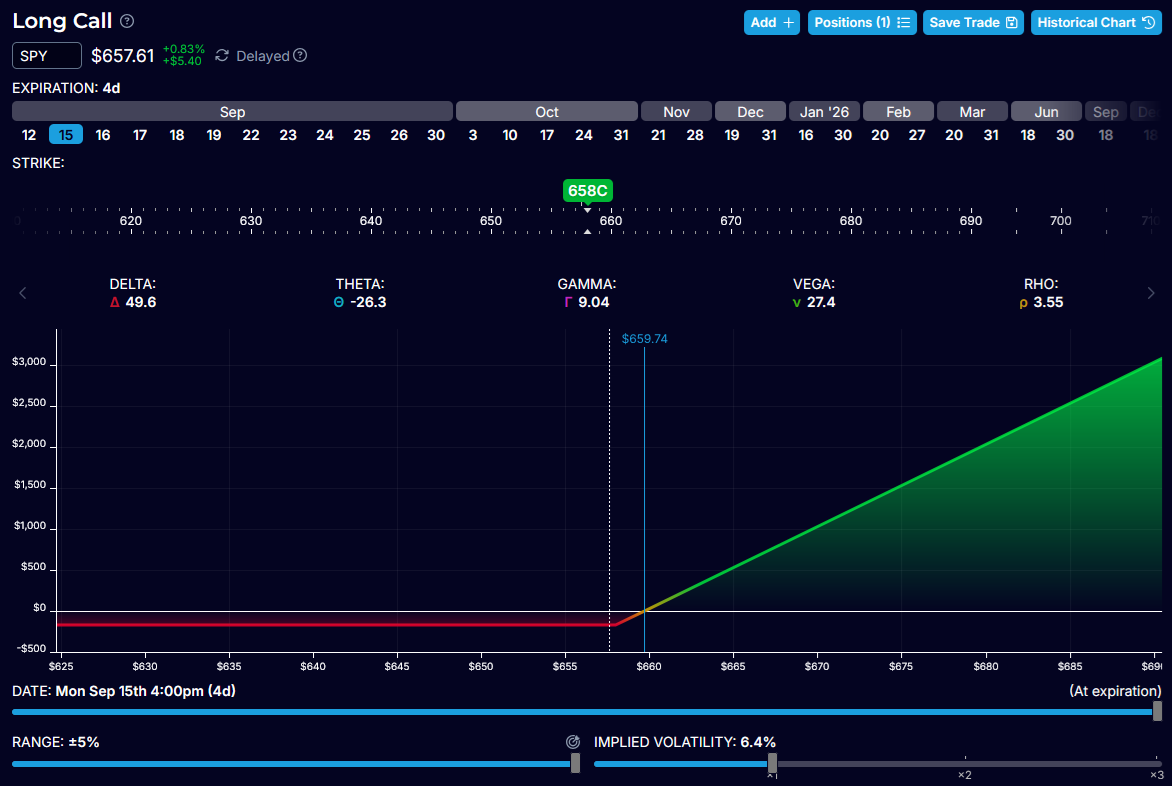Click strike 650 on the strike ruler
The image size is (1172, 786).
[x=490, y=221]
